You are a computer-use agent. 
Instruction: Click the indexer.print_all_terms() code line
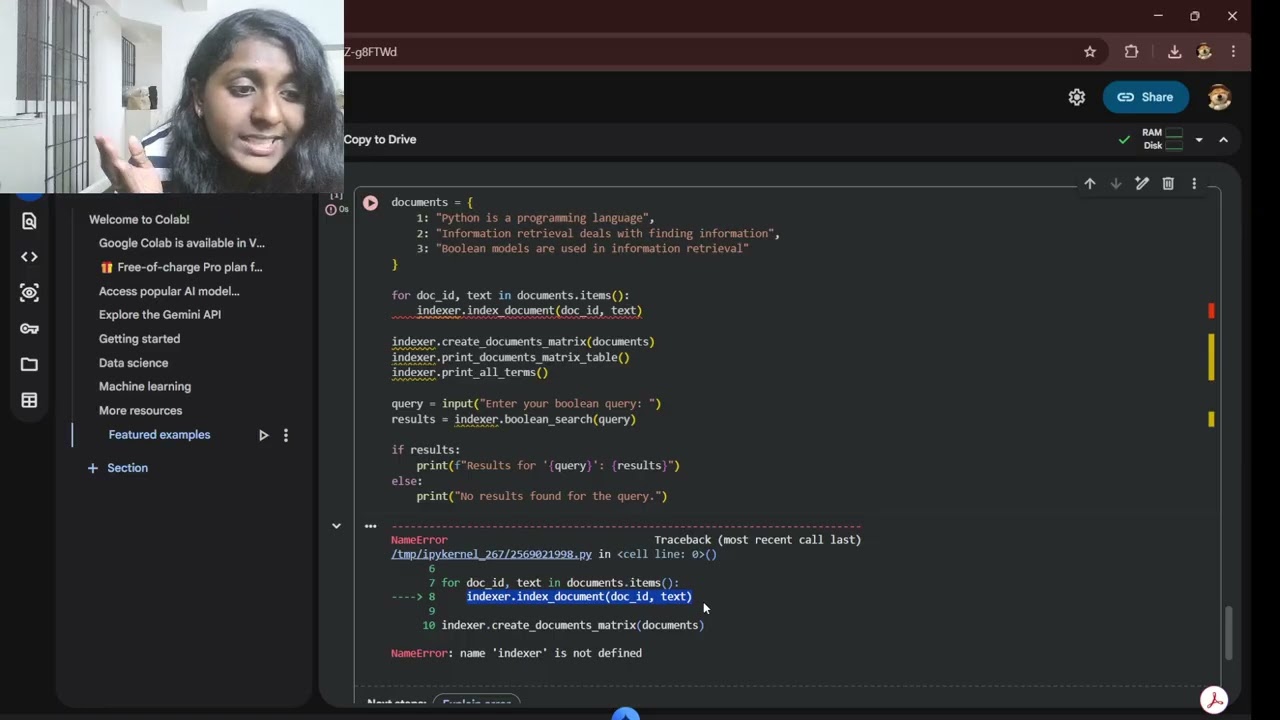pos(469,373)
